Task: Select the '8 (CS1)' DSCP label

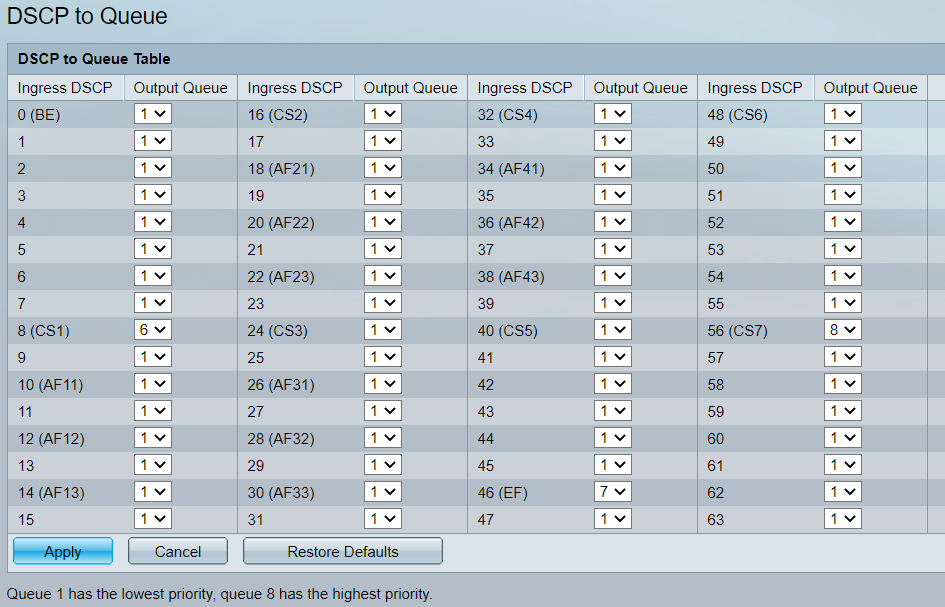Action: (x=43, y=331)
